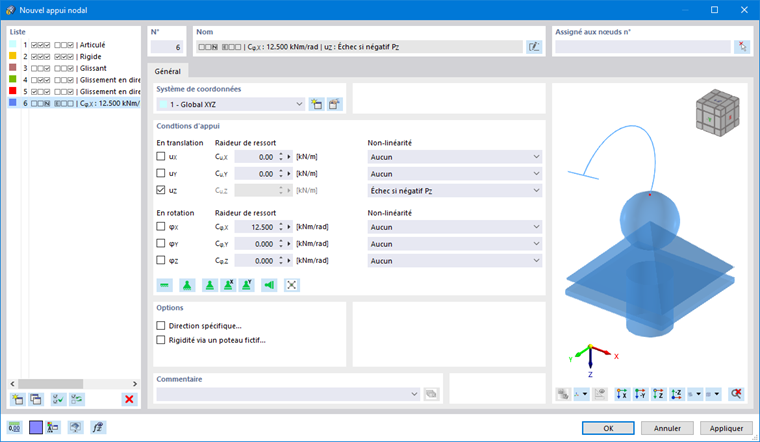The width and height of the screenshot is (760, 442).
Task: Open the comment library icon
Action: coord(431,394)
